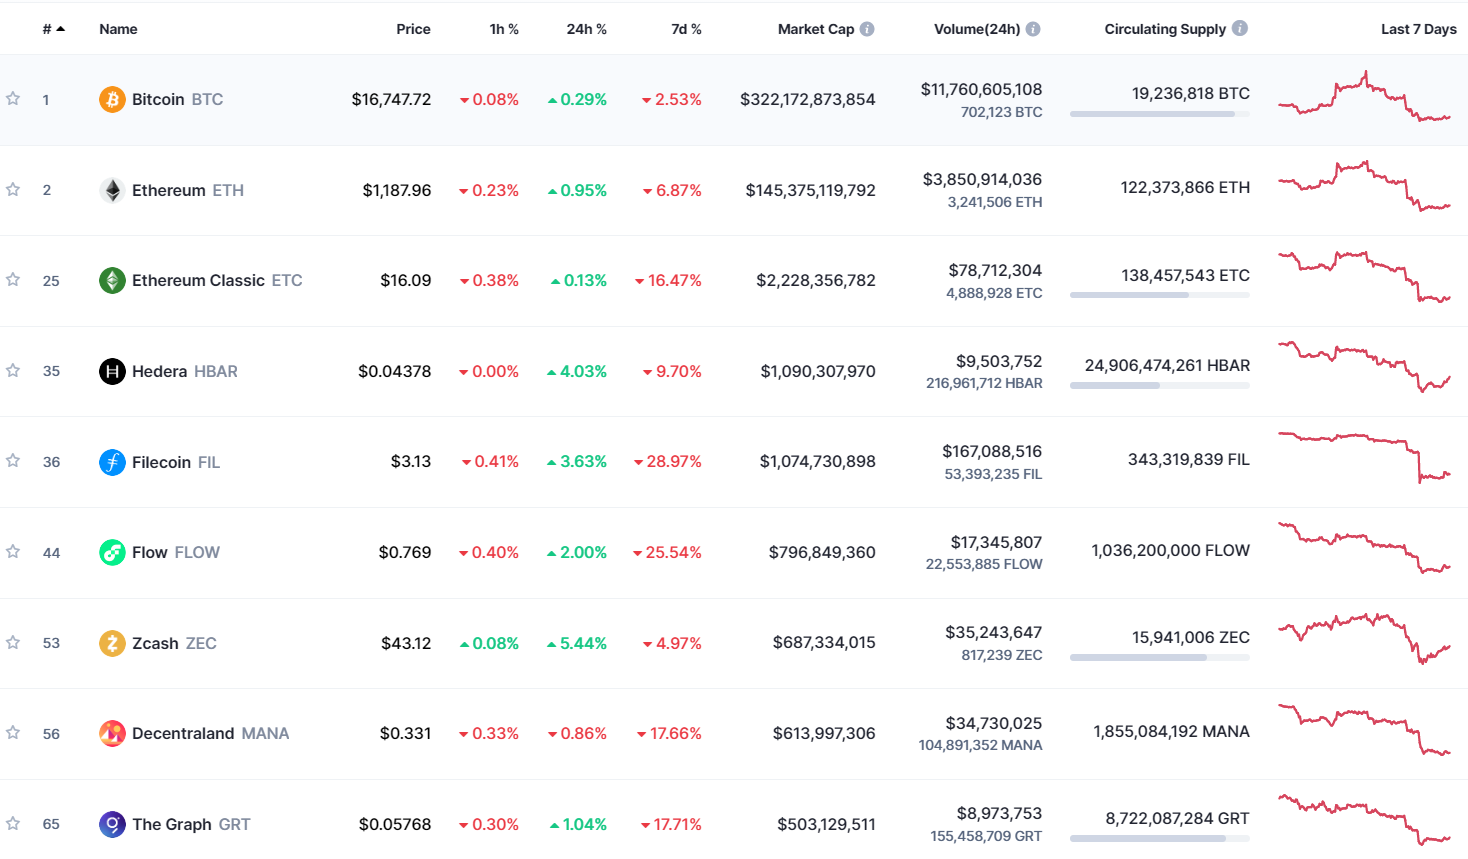The width and height of the screenshot is (1468, 859).
Task: Toggle watchlist star for Filecoin
Action: [x=13, y=460]
